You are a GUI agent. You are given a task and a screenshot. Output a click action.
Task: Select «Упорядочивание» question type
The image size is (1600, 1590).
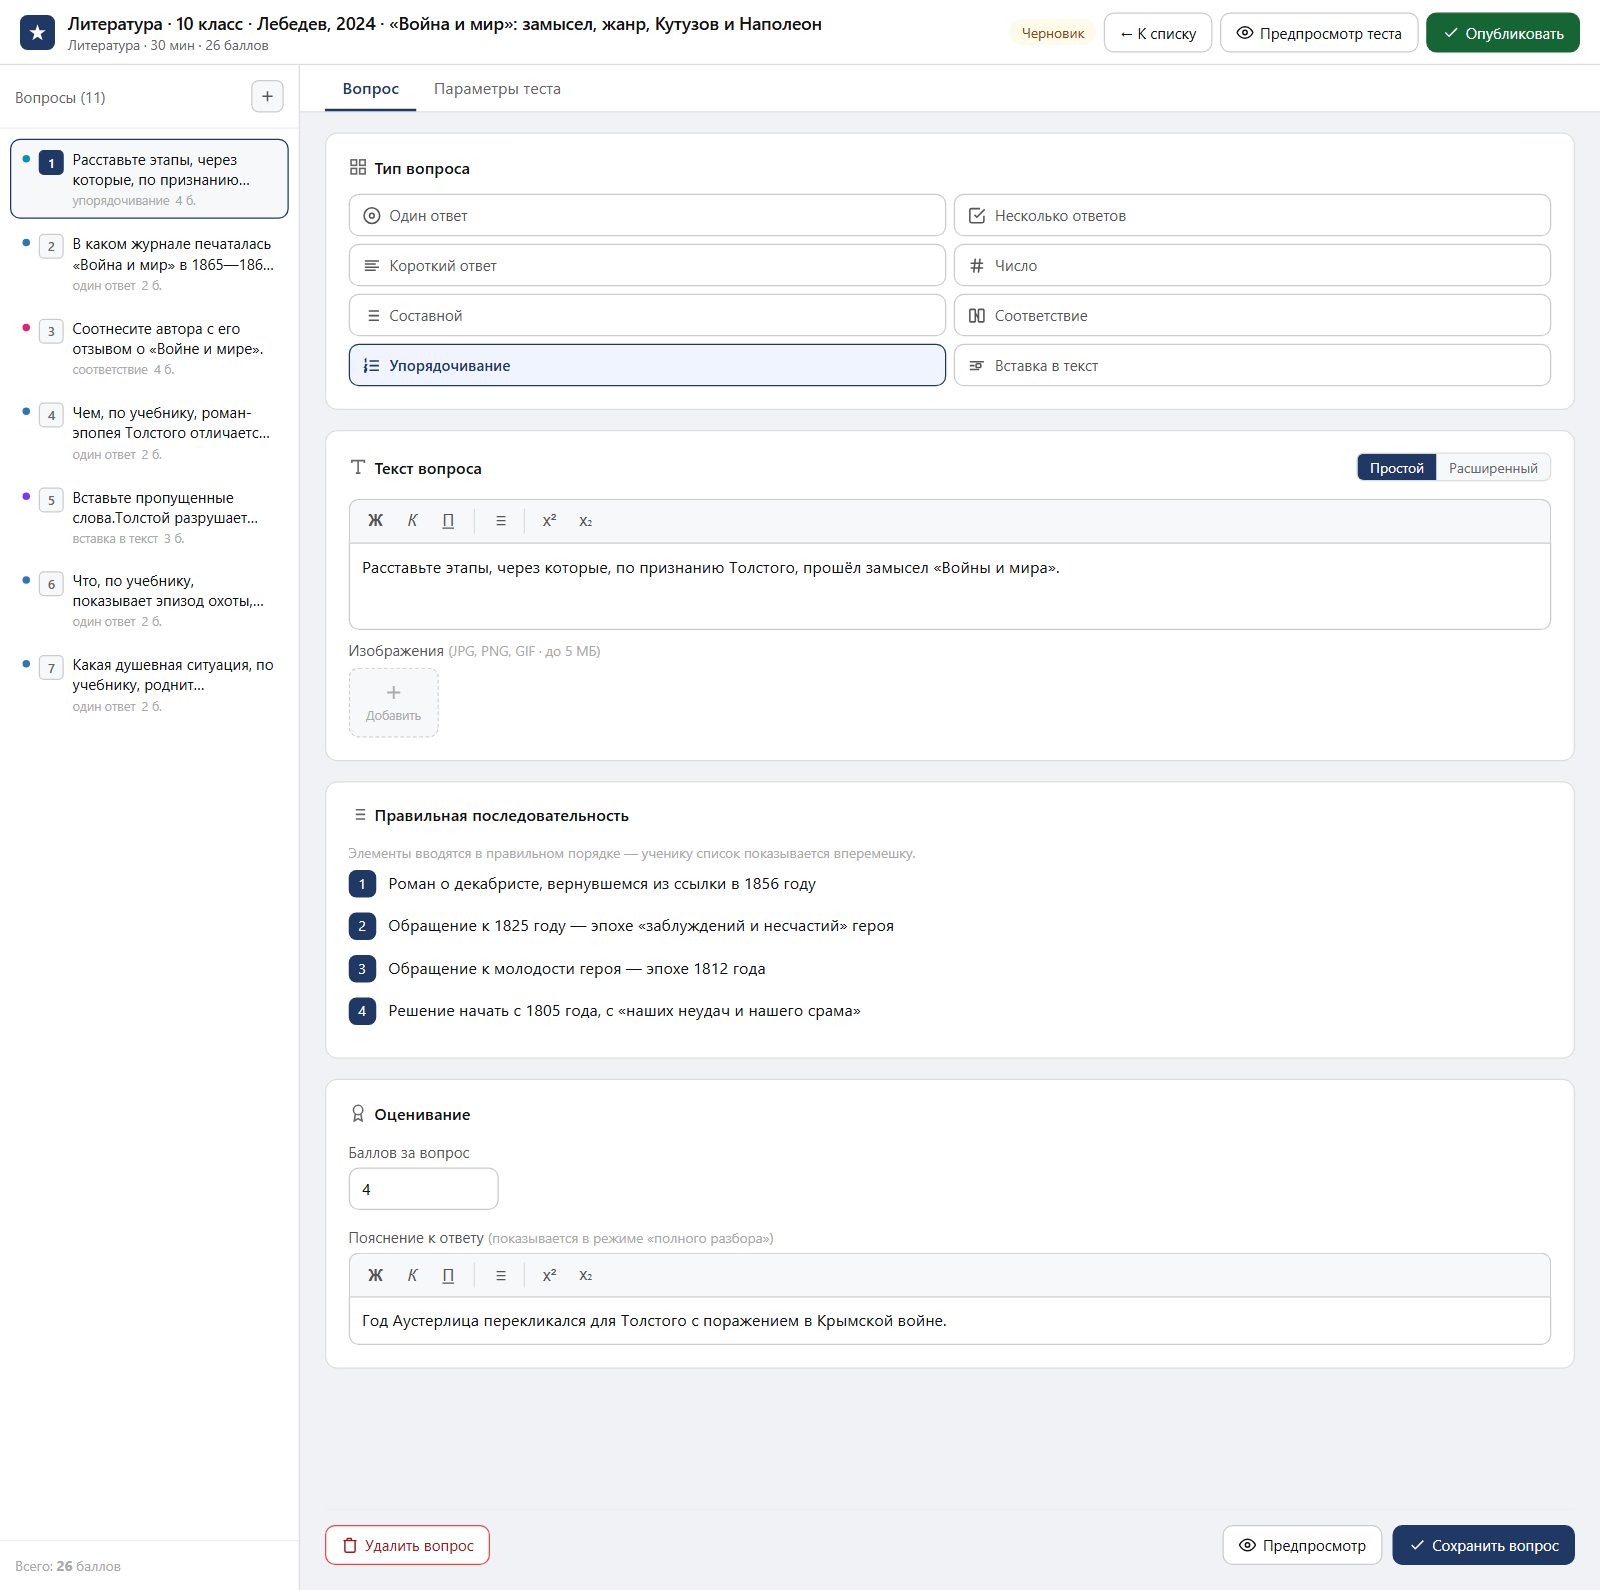coord(647,365)
